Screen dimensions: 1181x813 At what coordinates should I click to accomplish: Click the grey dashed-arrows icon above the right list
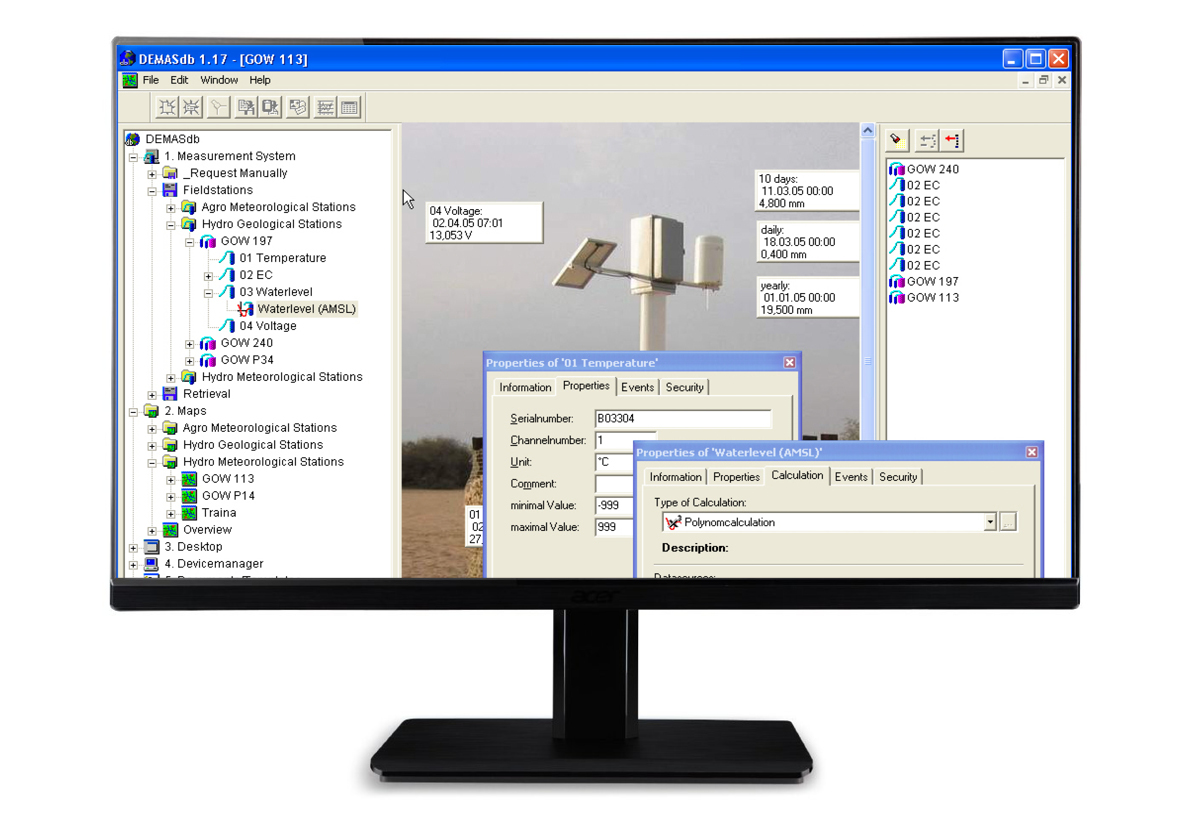[928, 140]
